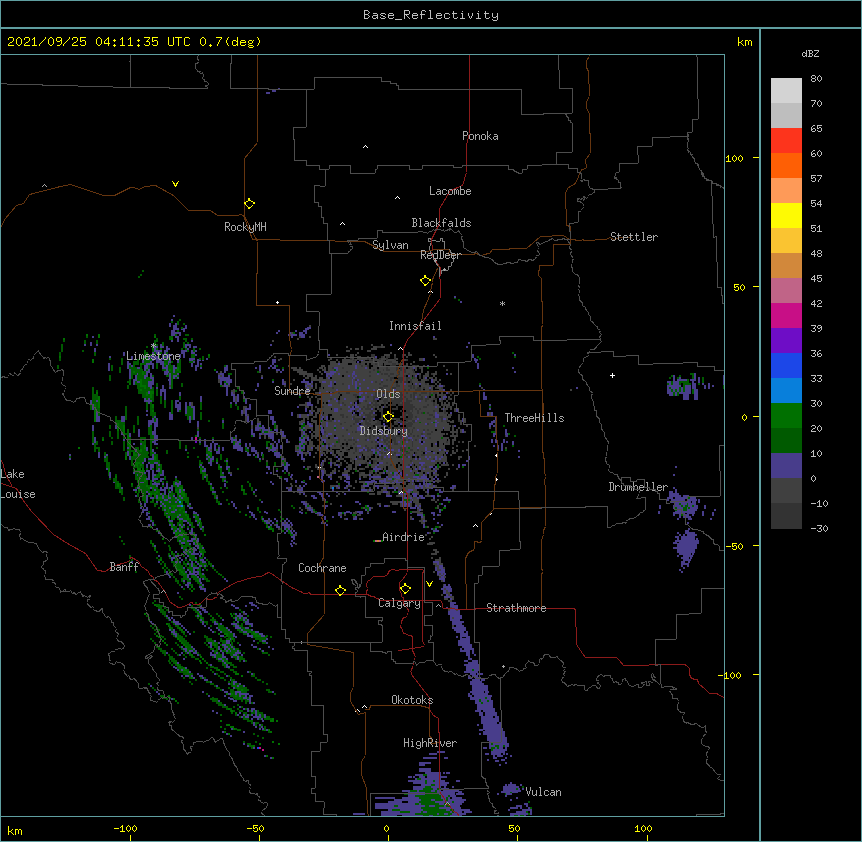Pick the light blue 30-33 dBZ legend swatch
862x842 pixels.
(x=786, y=391)
